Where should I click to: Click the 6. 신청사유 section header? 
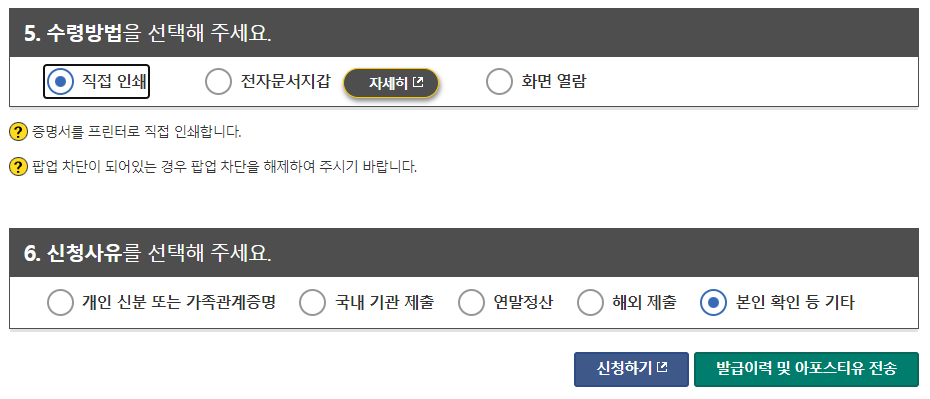pos(464,253)
